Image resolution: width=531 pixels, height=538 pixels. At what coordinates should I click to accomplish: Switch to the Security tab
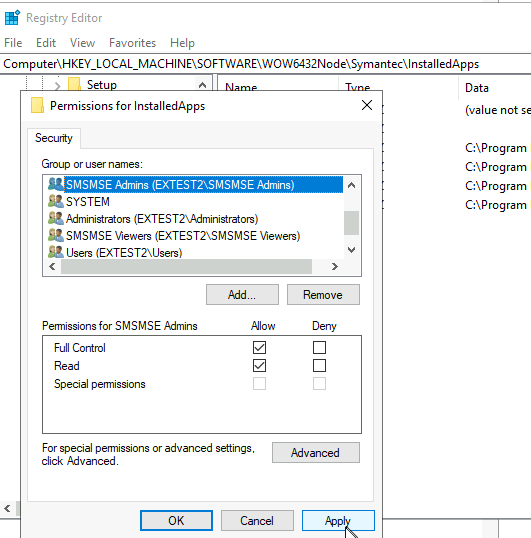point(54,138)
